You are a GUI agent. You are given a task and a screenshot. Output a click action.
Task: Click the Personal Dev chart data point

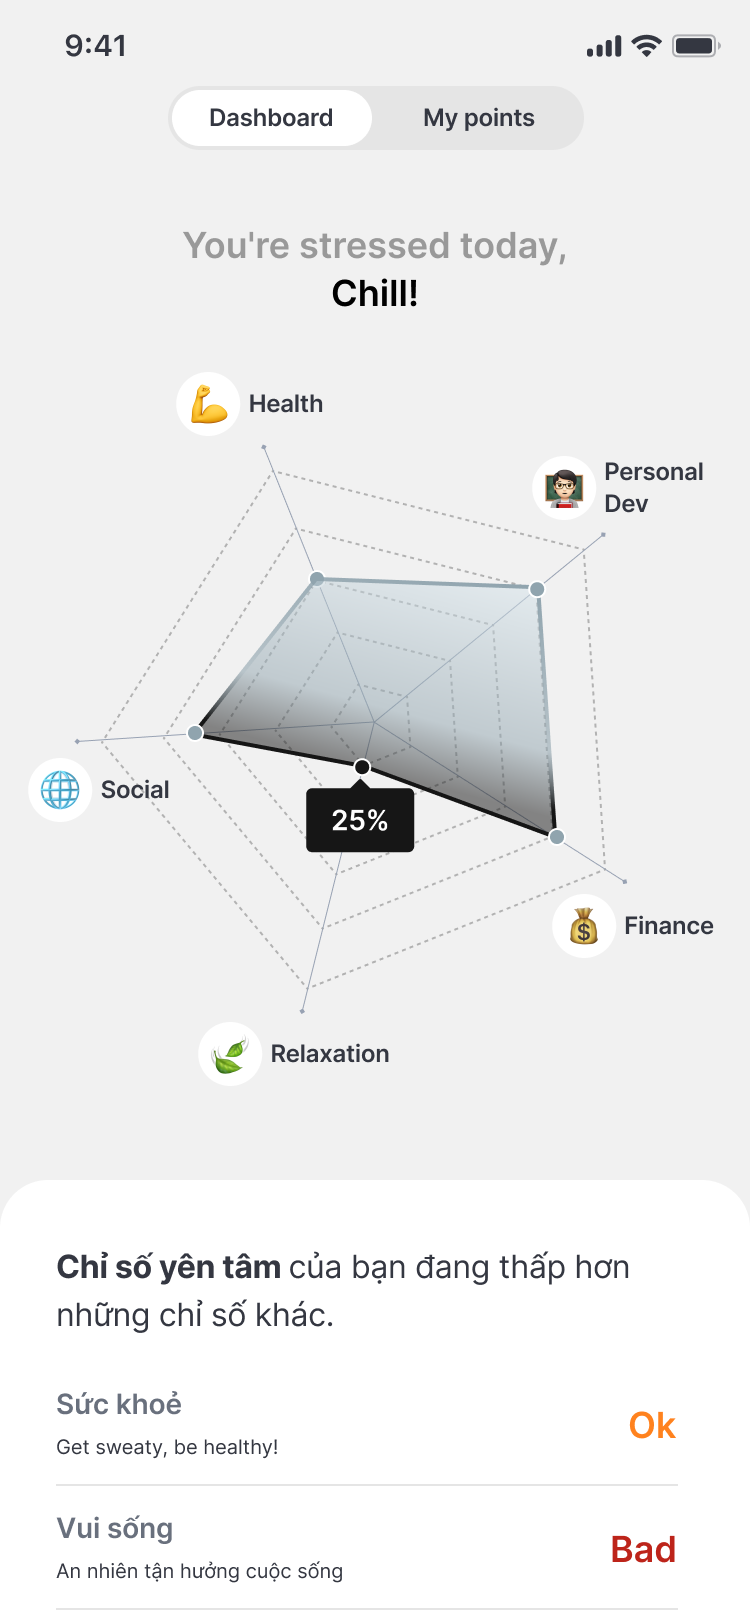tap(537, 589)
